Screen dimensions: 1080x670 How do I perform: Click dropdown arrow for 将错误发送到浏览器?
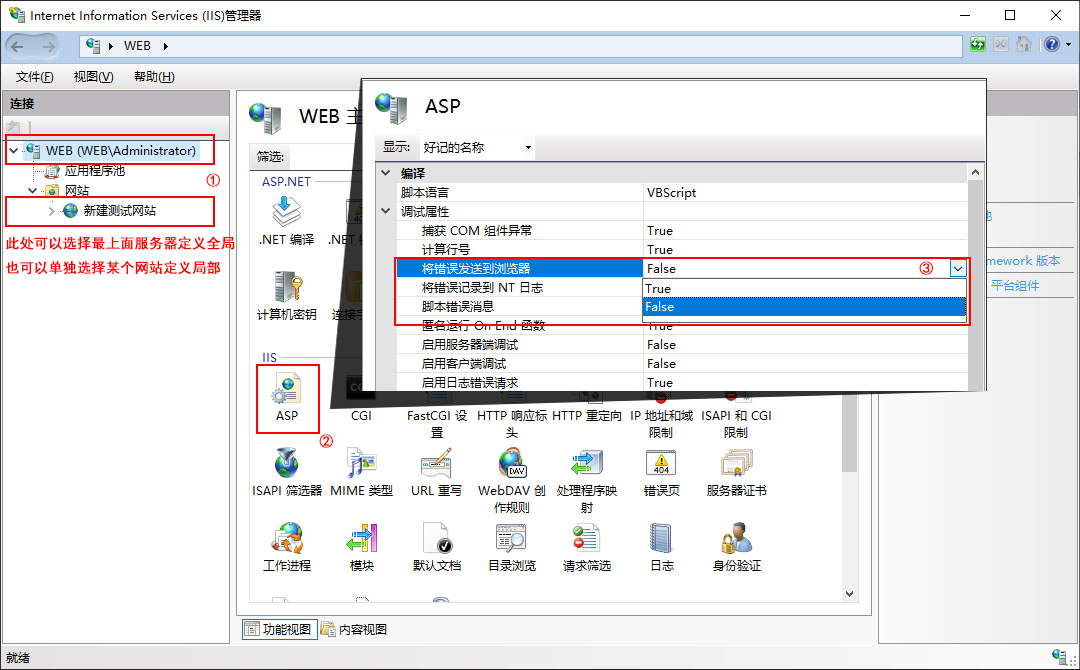coord(958,269)
